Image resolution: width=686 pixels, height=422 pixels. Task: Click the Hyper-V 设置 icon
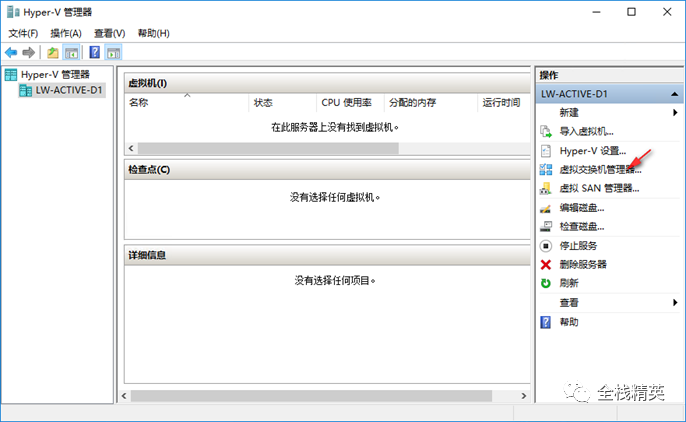pos(546,151)
